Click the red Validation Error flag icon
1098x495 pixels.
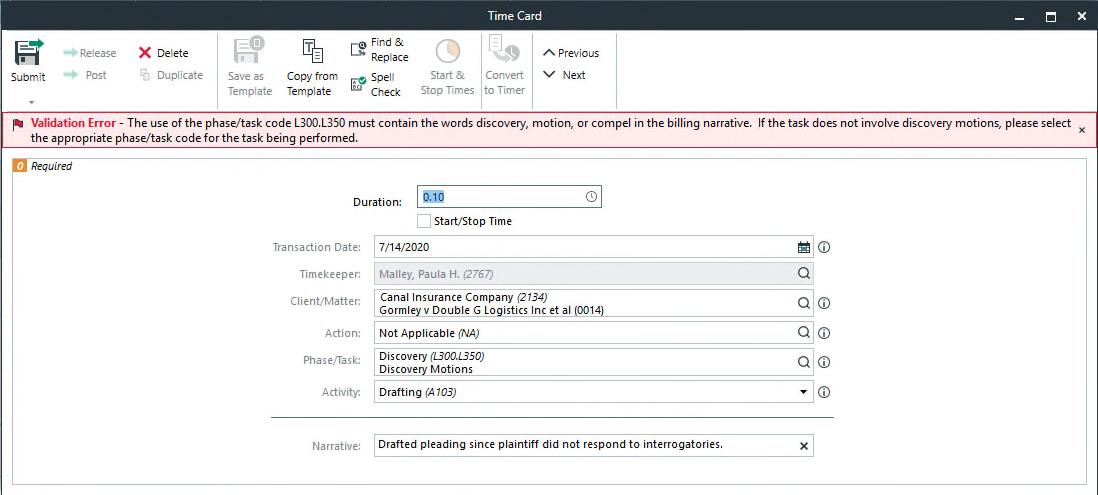pos(18,123)
